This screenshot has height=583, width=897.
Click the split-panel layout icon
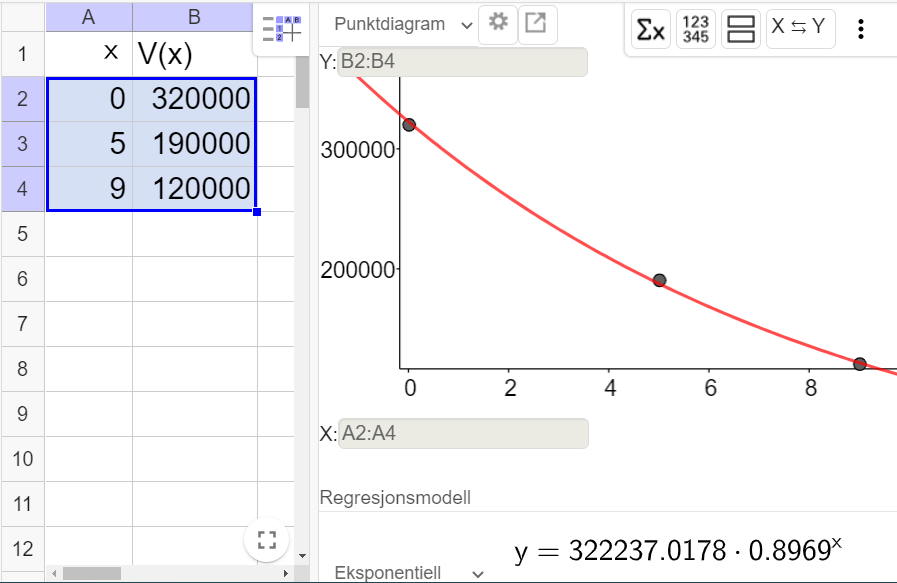pos(740,29)
